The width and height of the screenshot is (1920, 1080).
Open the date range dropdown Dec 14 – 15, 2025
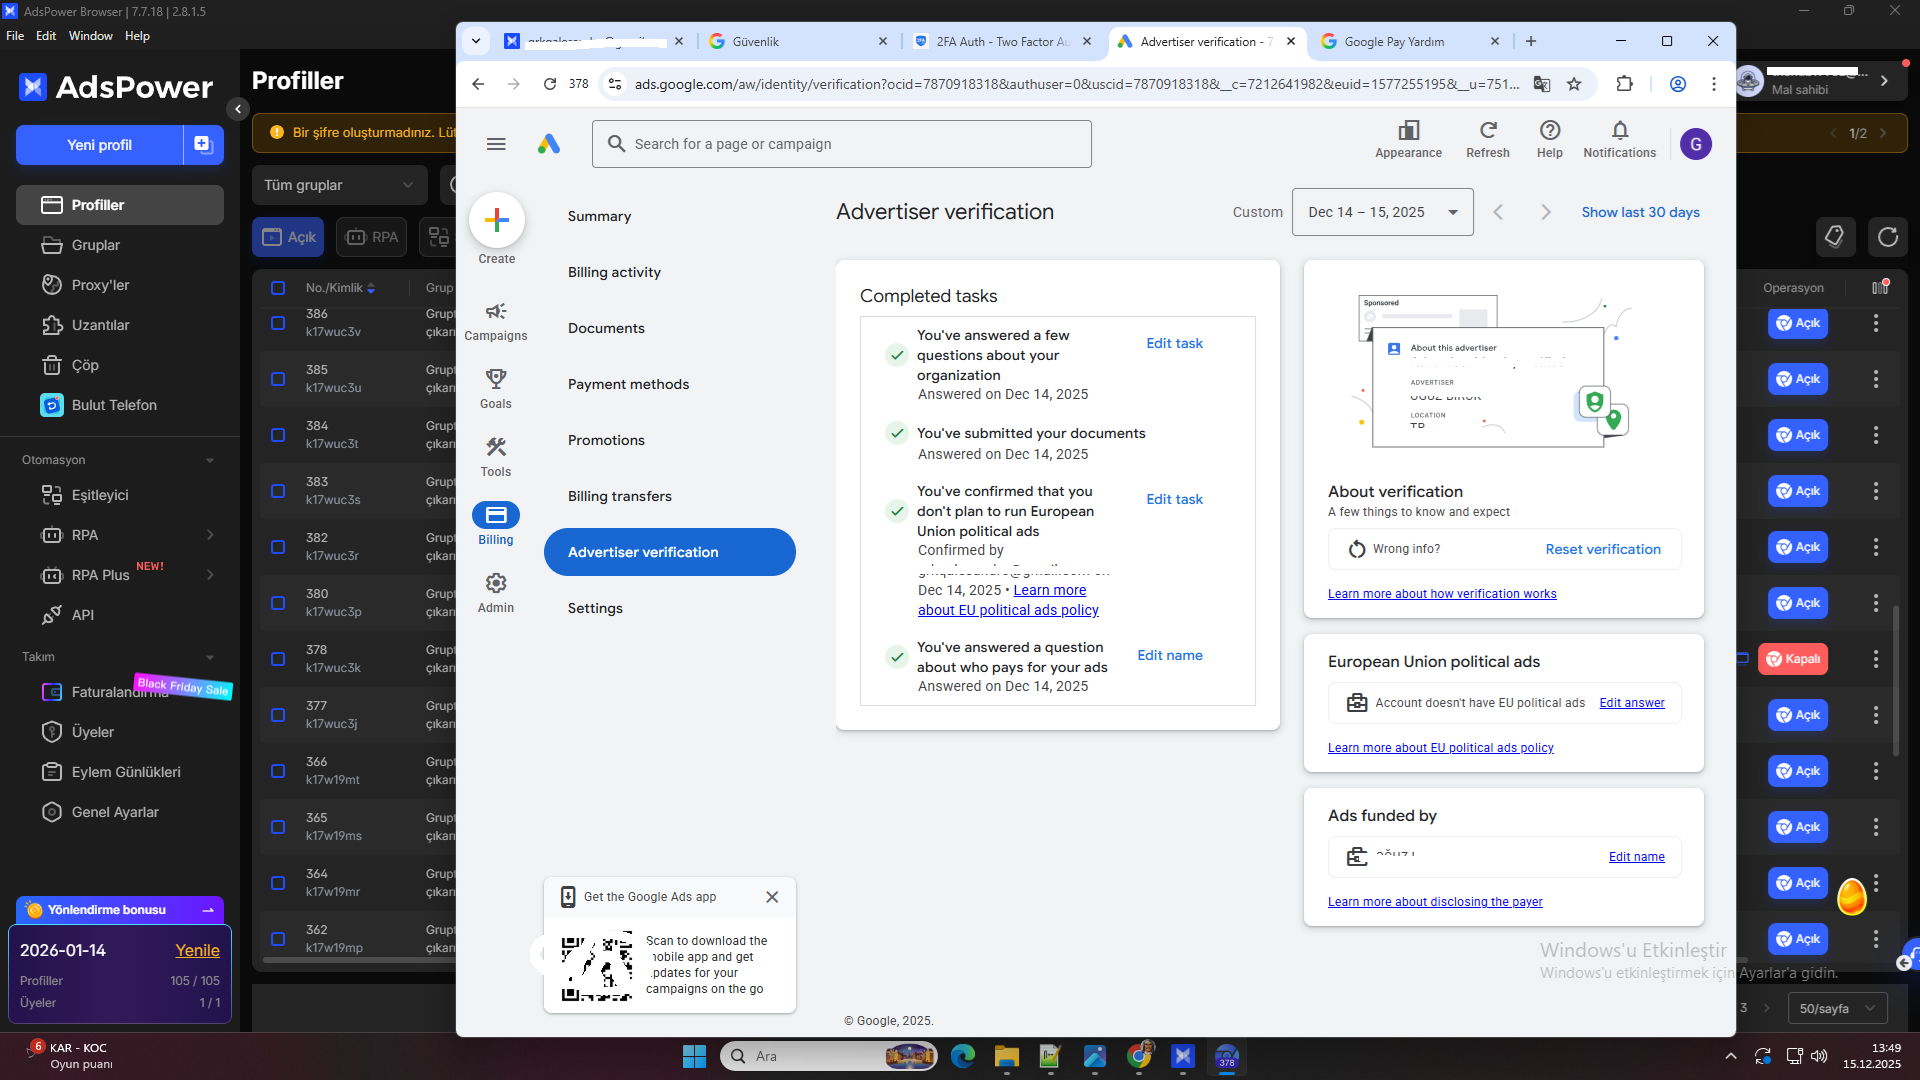1382,212
